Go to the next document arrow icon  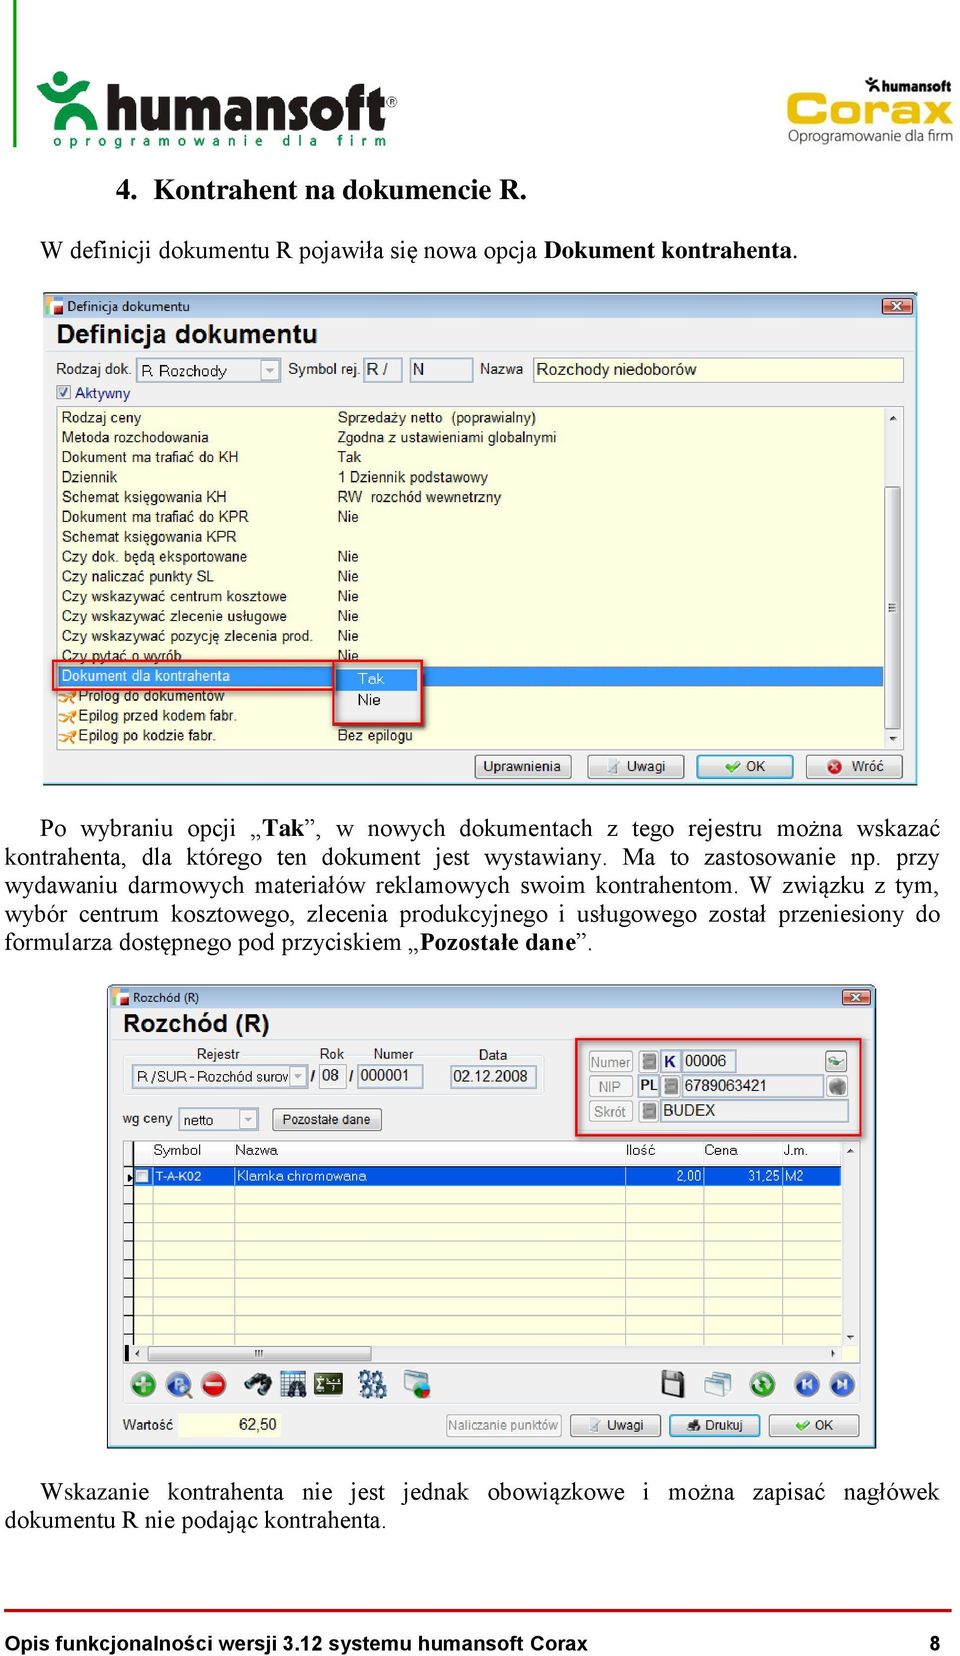[842, 1384]
